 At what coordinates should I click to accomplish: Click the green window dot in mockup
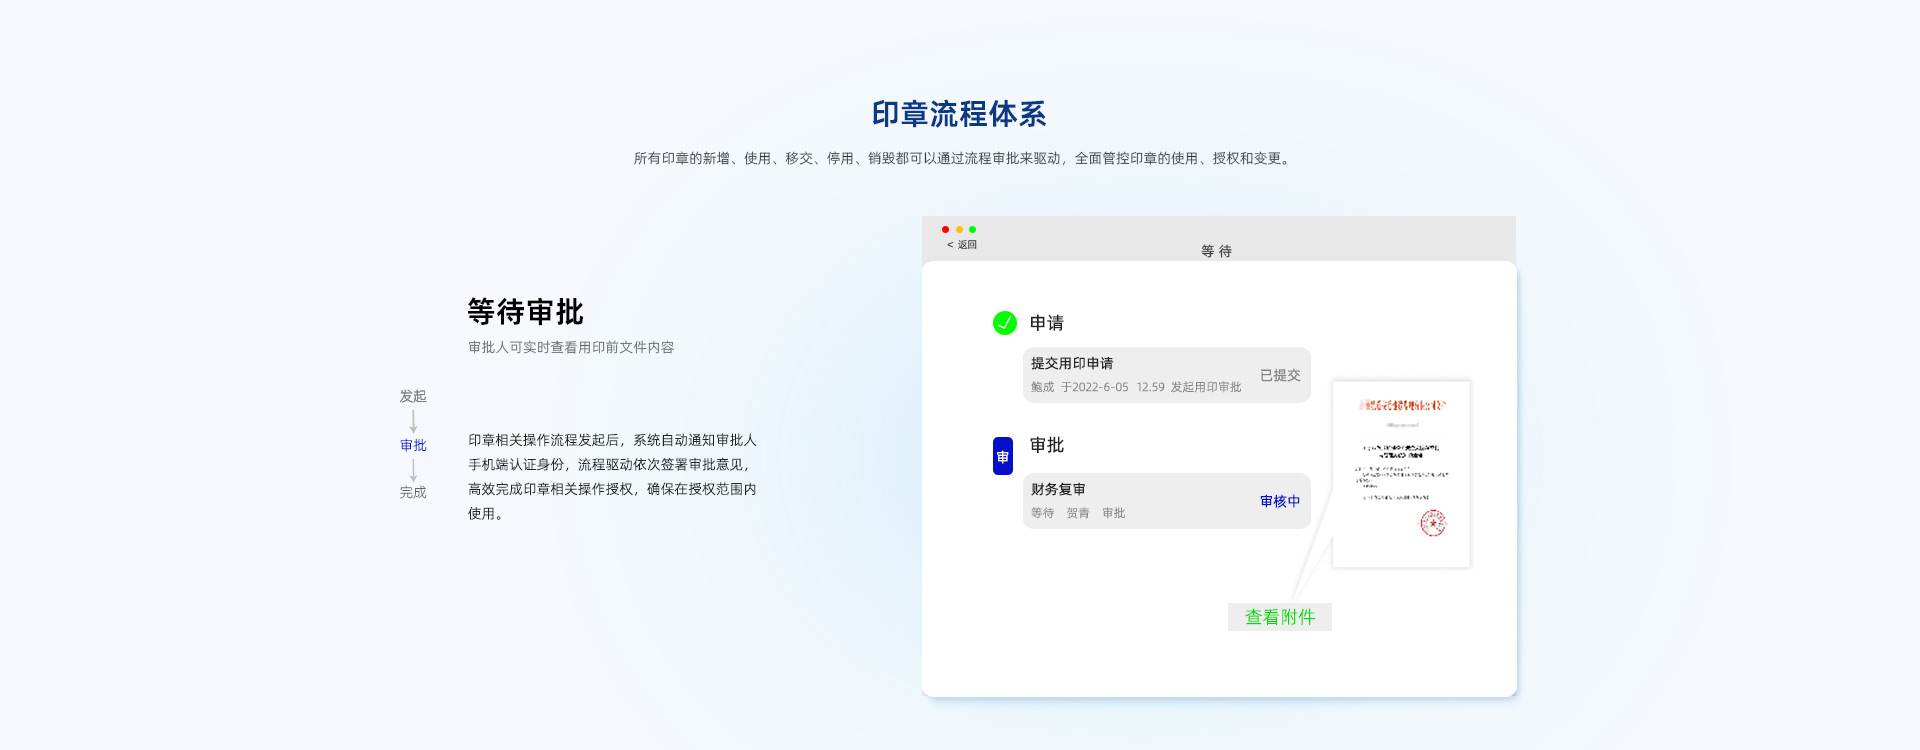pyautogui.click(x=972, y=230)
